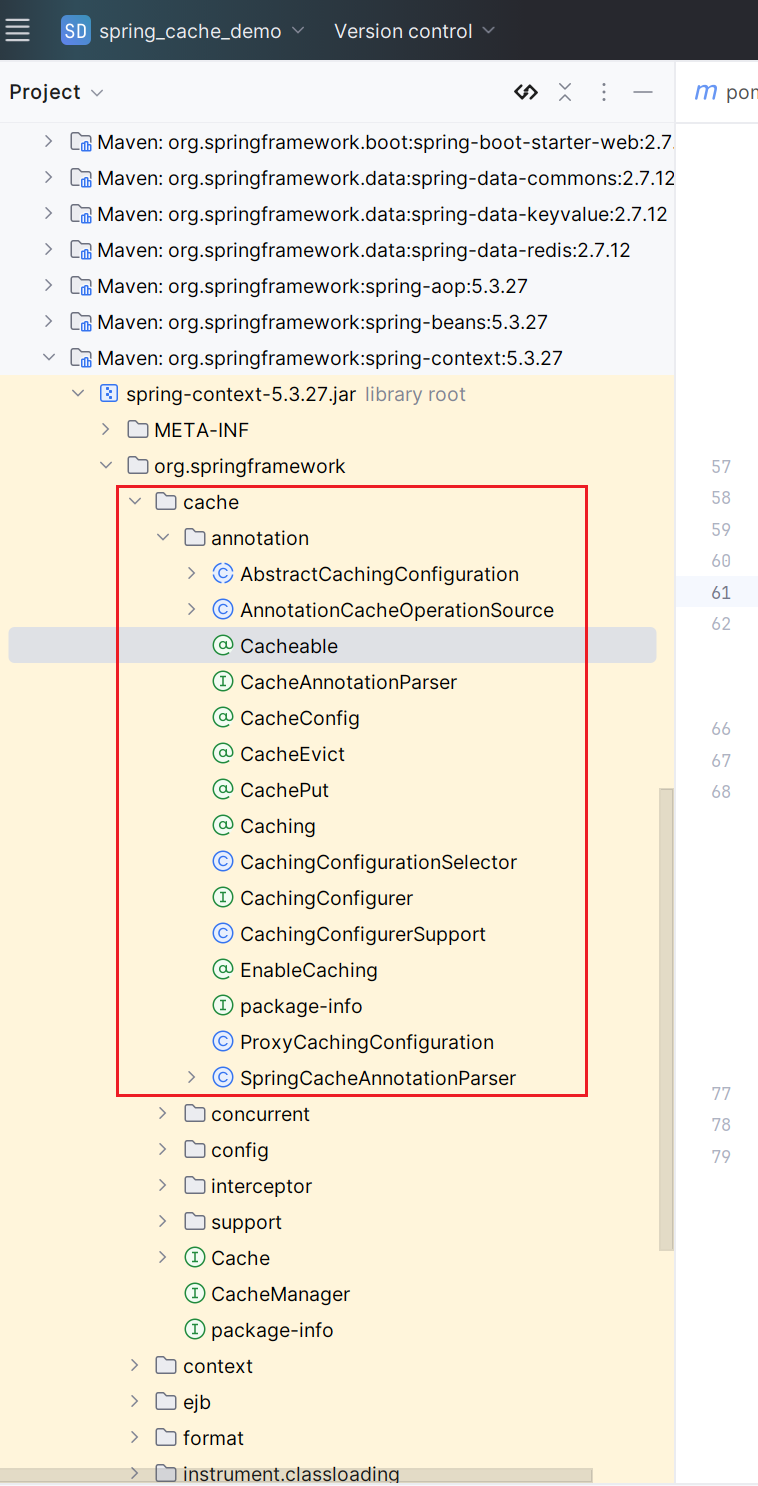
Task: Select AnnotationCacheOperationSource in the tree
Action: pyautogui.click(x=397, y=610)
